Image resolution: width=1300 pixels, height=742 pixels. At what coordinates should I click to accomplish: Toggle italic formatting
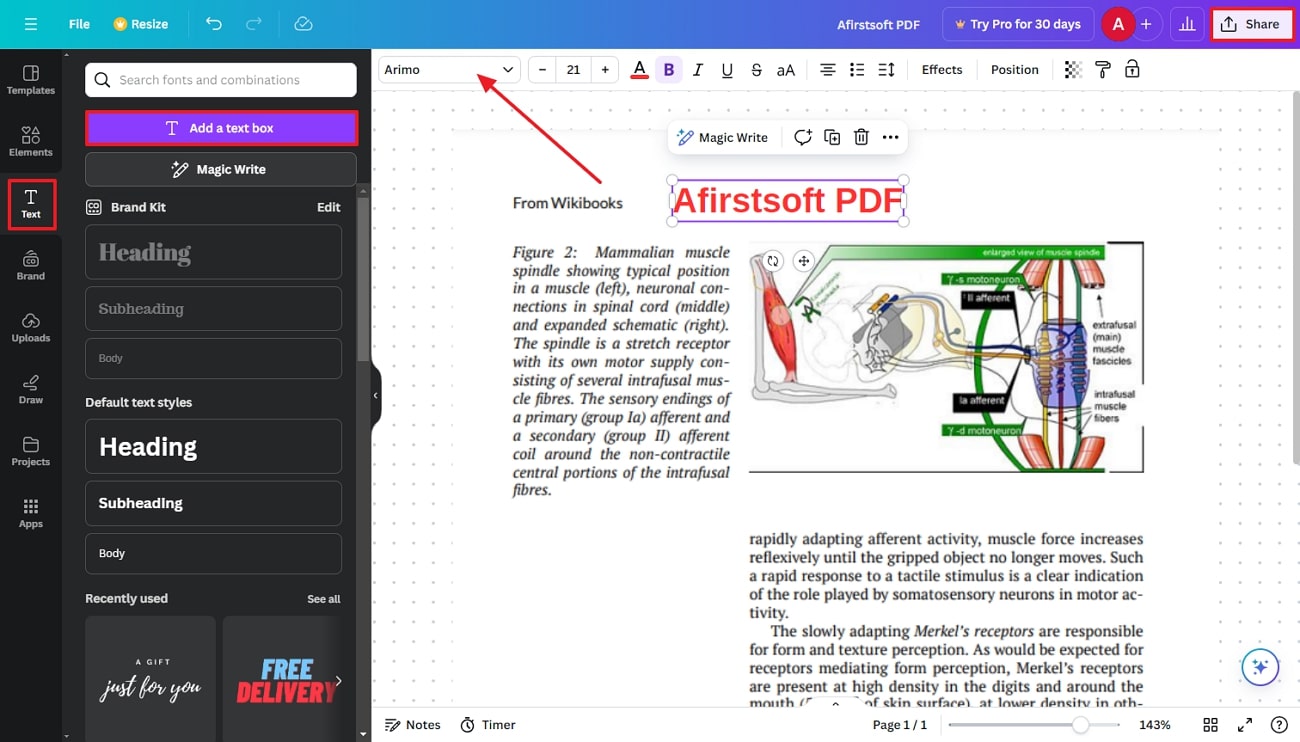(698, 69)
